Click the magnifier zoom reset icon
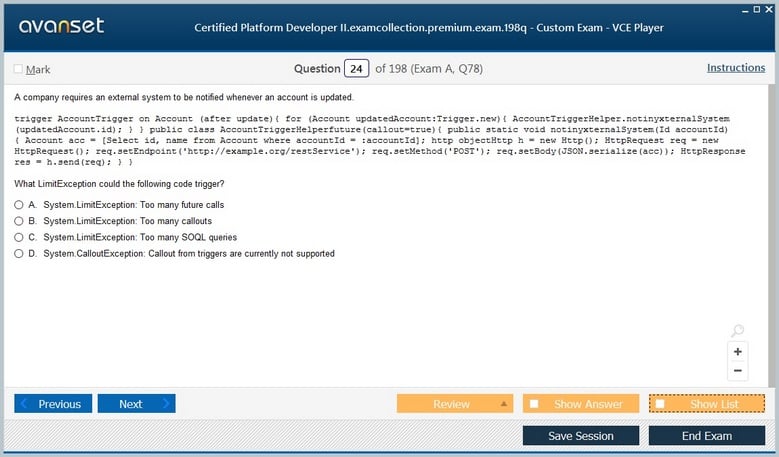 click(738, 330)
